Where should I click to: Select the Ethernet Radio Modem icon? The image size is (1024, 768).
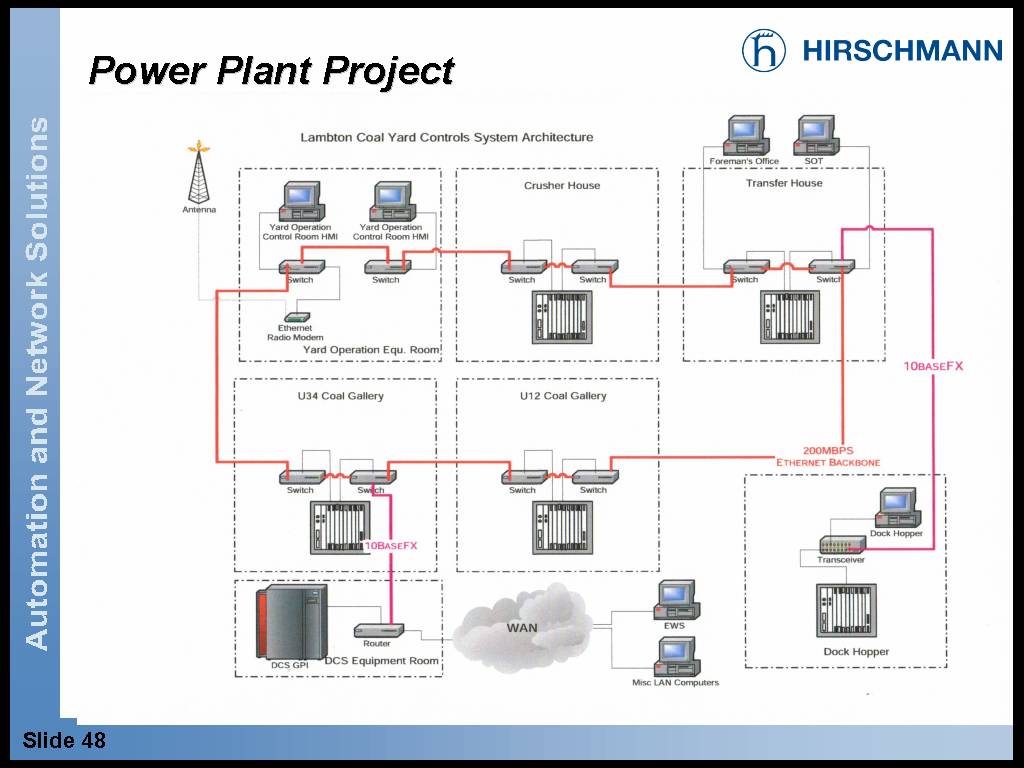pos(295,317)
